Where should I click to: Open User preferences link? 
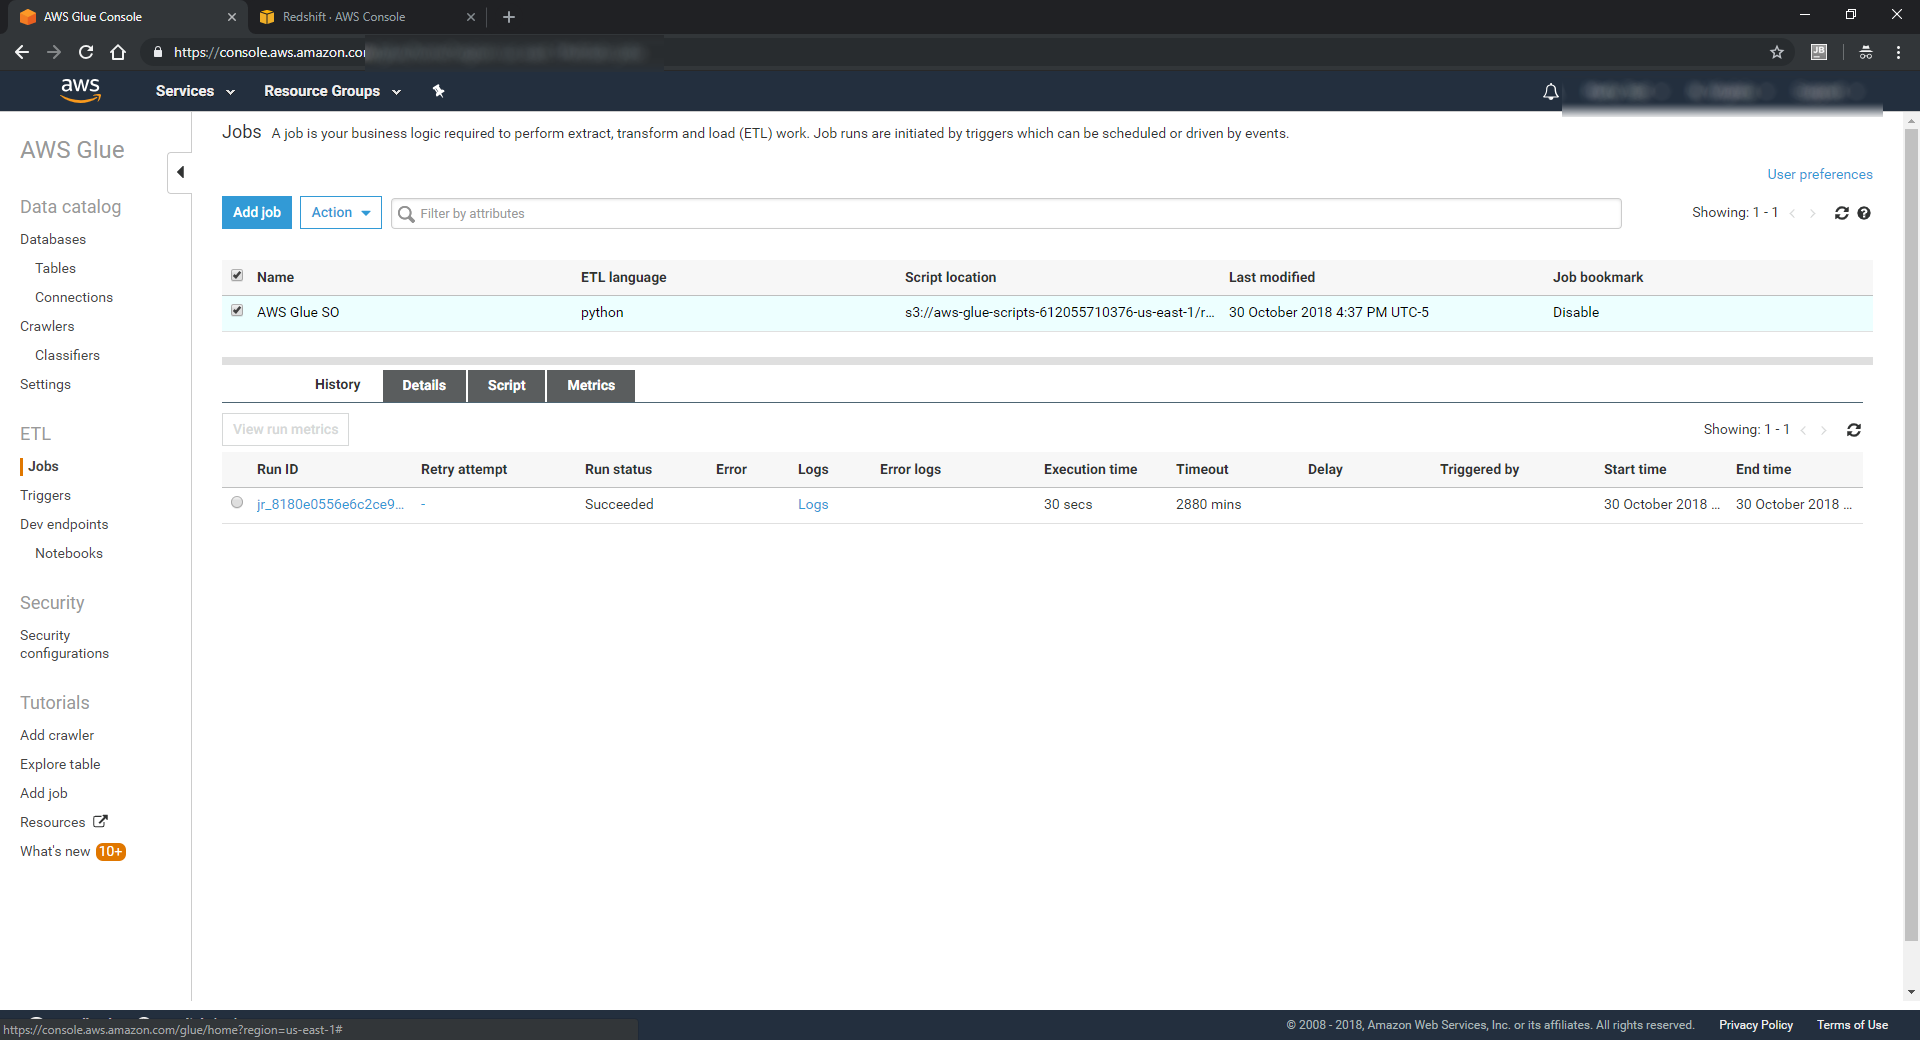coord(1819,174)
